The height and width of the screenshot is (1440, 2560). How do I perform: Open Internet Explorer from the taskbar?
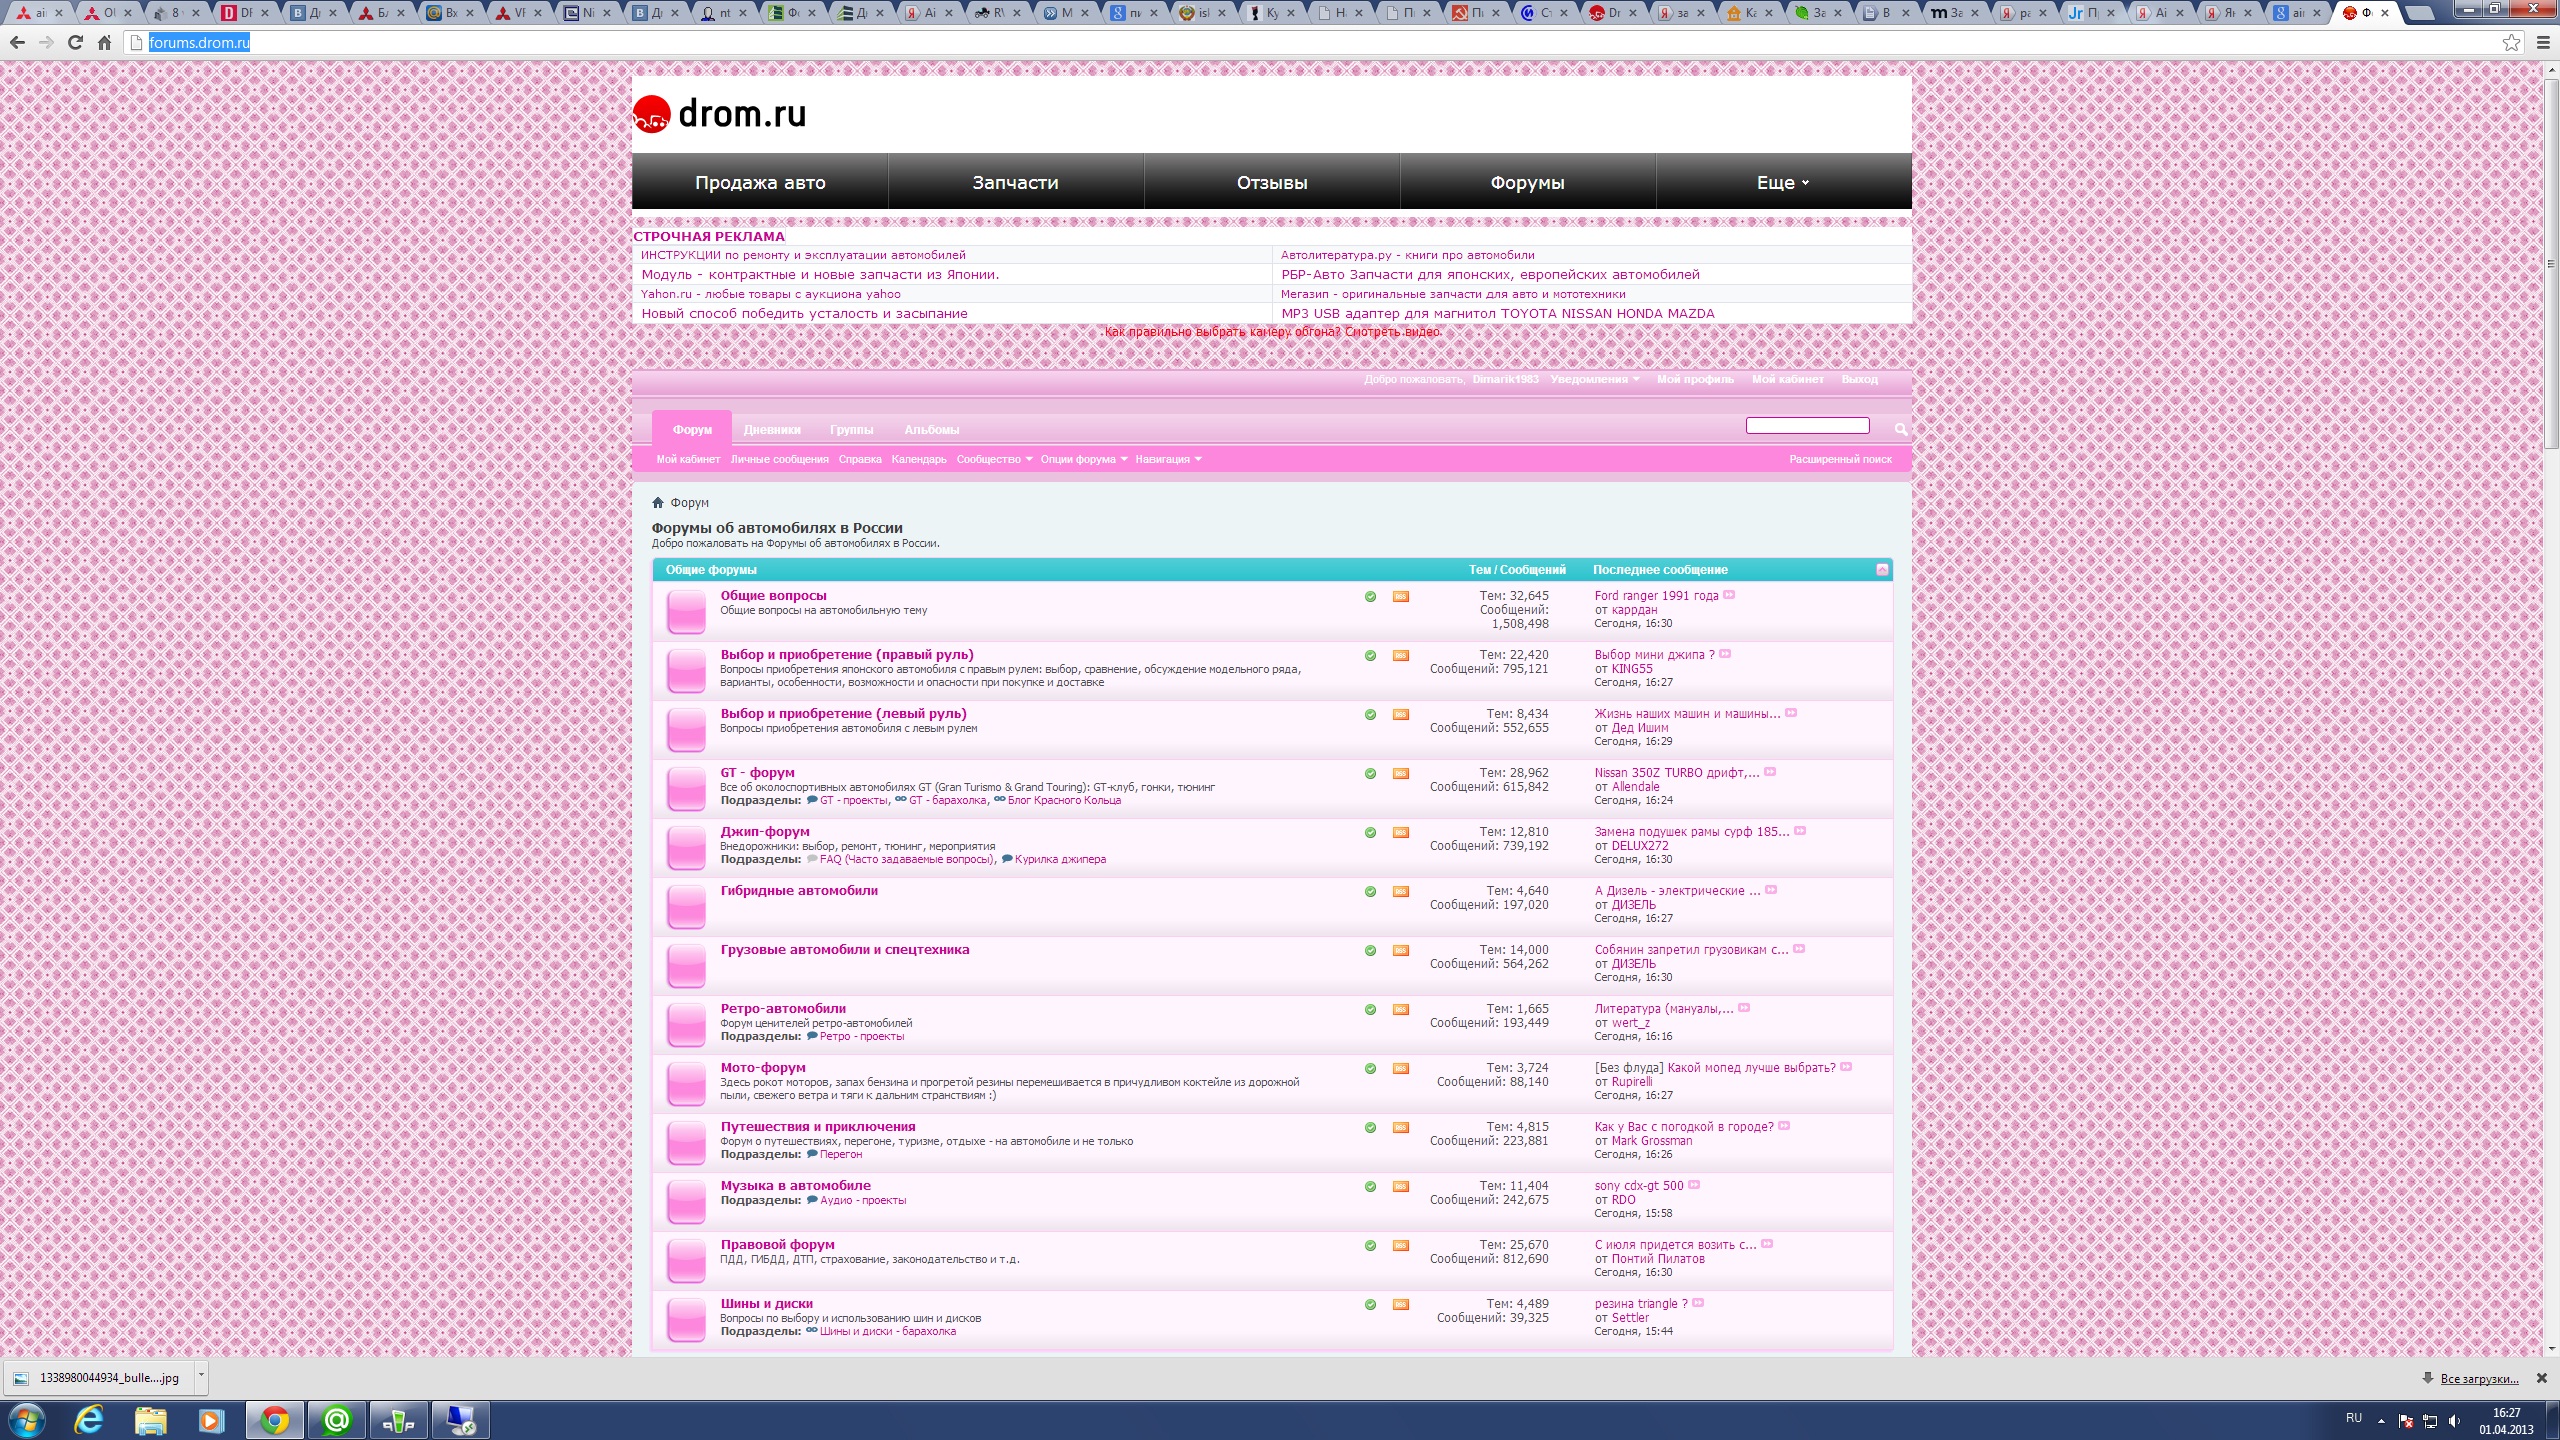(x=89, y=1420)
